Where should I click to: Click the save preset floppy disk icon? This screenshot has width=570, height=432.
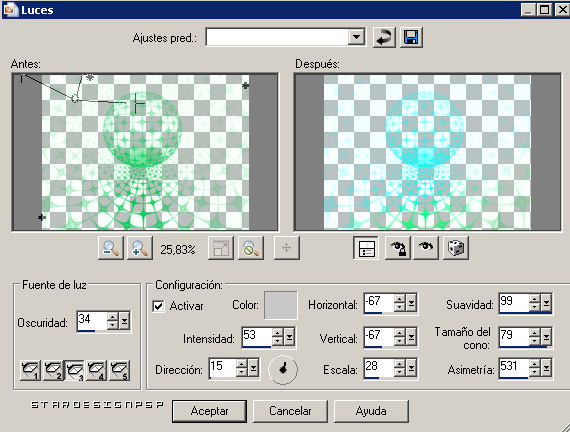[x=411, y=37]
